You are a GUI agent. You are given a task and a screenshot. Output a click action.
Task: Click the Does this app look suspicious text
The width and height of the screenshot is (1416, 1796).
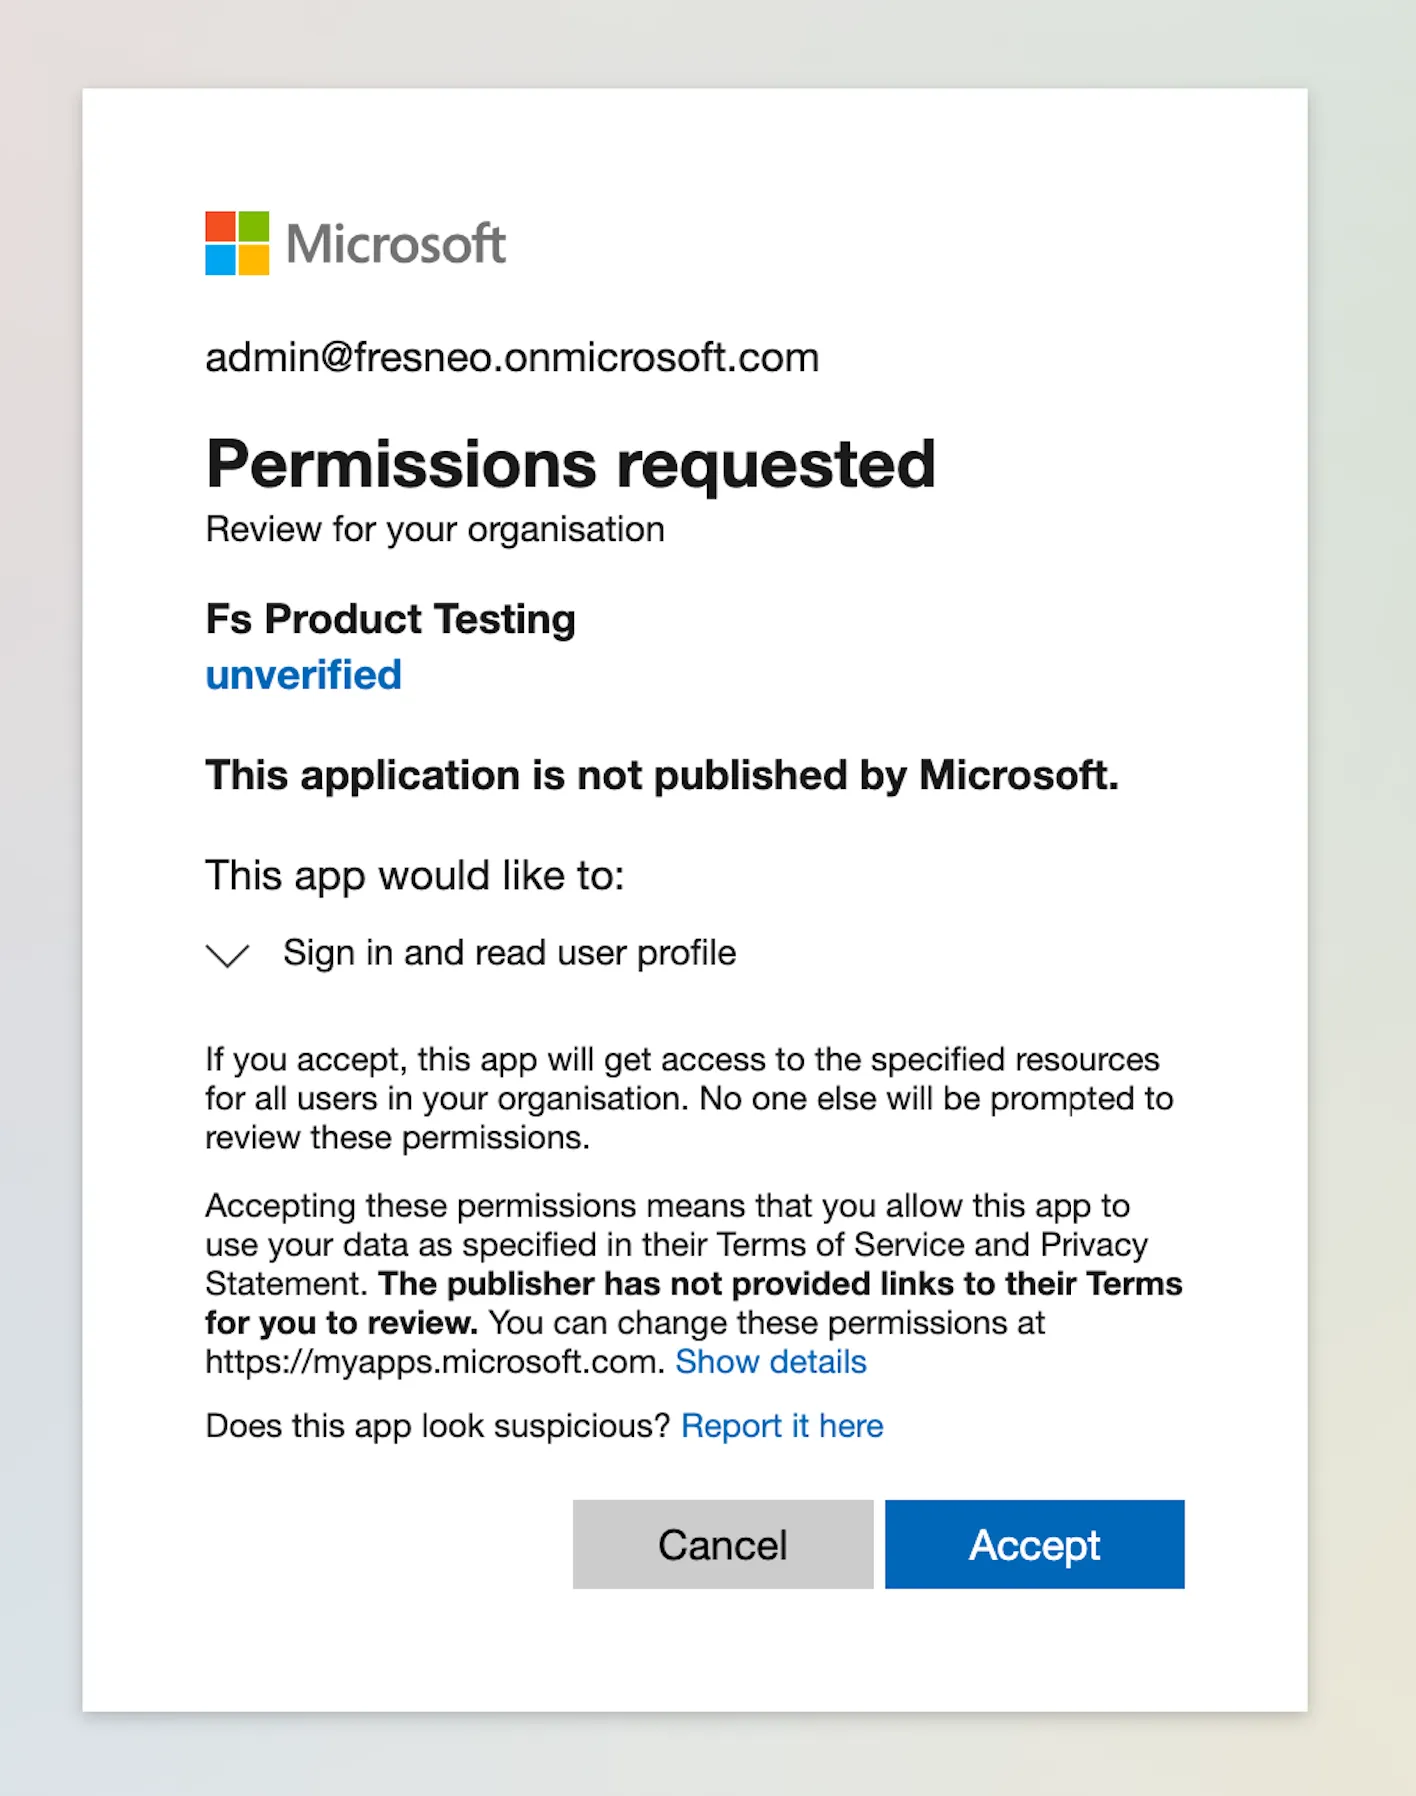coord(437,1426)
